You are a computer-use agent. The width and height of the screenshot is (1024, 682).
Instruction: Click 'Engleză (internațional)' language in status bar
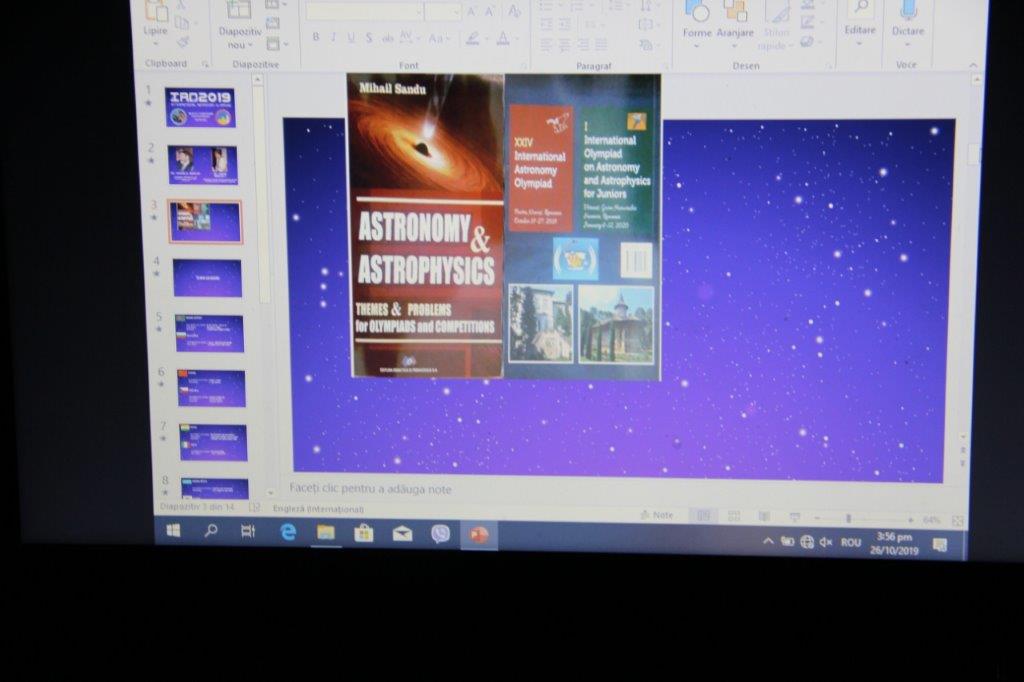pos(318,509)
